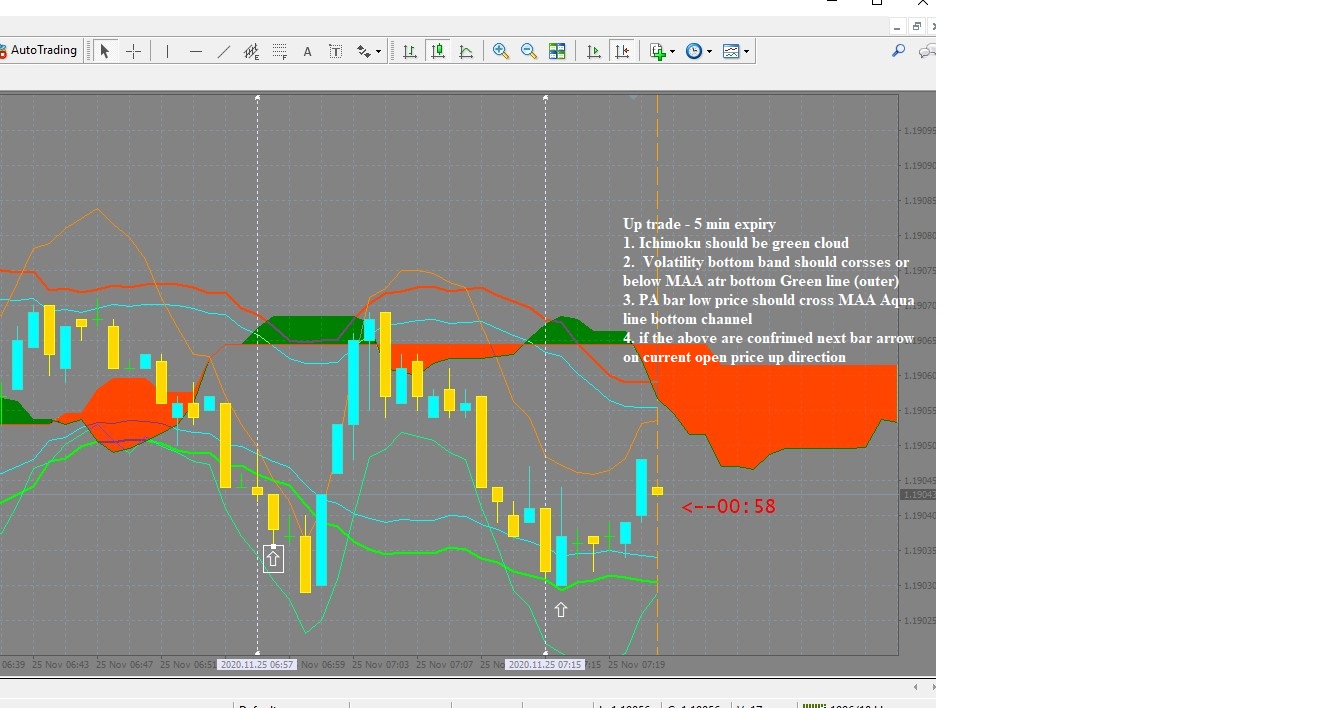
Task: Click the search magnifier icon
Action: (x=899, y=51)
